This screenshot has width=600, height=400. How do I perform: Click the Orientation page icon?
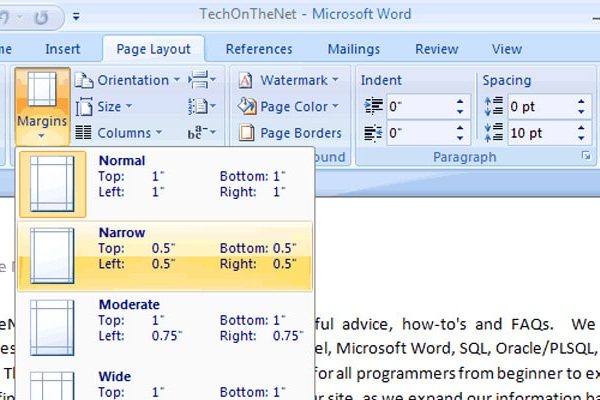(84, 80)
